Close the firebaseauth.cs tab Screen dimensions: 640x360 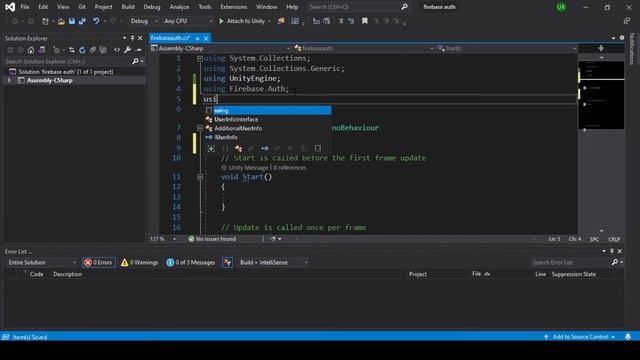206,38
